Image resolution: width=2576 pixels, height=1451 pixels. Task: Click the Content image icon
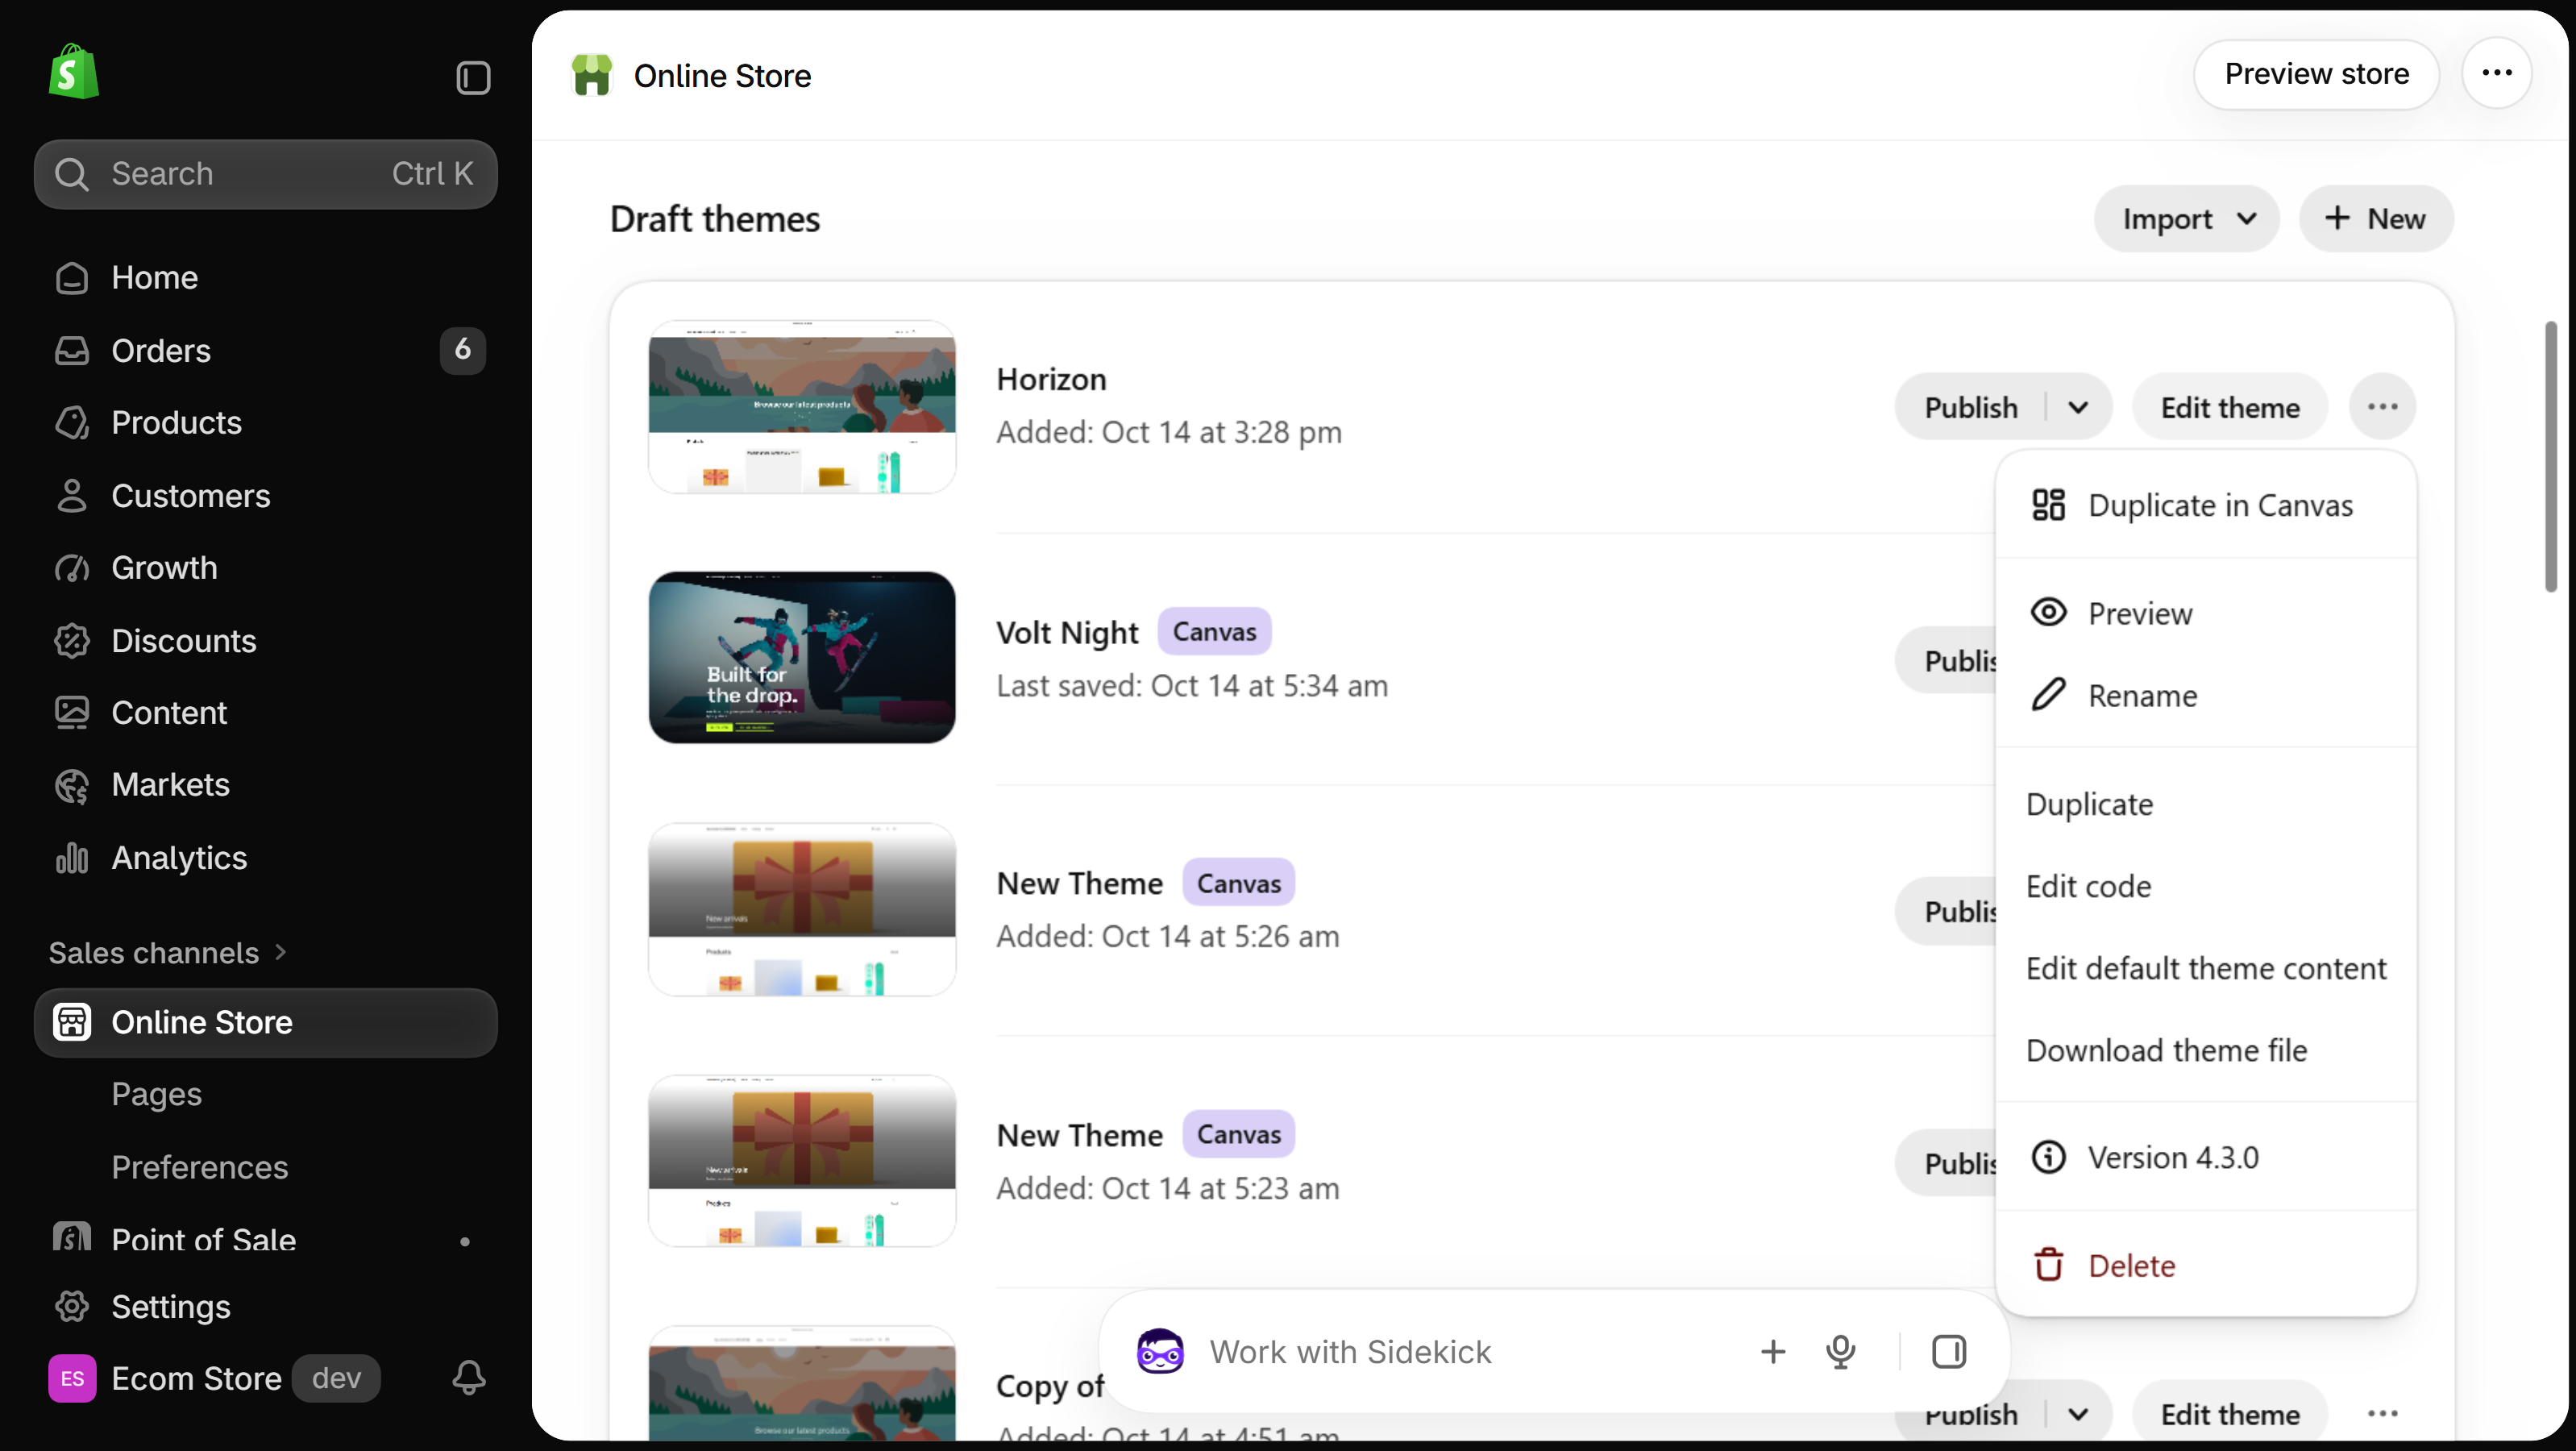click(72, 713)
